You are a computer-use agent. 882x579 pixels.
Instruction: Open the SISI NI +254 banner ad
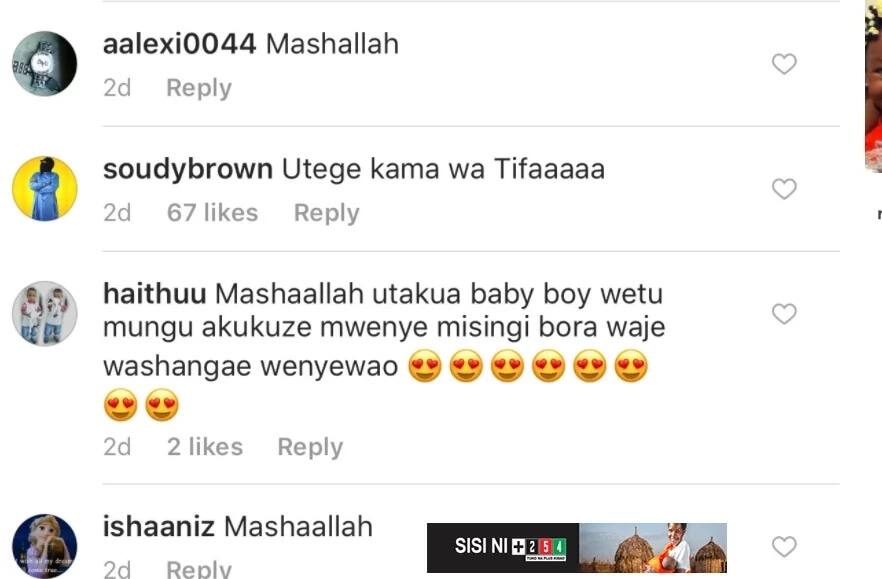pos(577,547)
